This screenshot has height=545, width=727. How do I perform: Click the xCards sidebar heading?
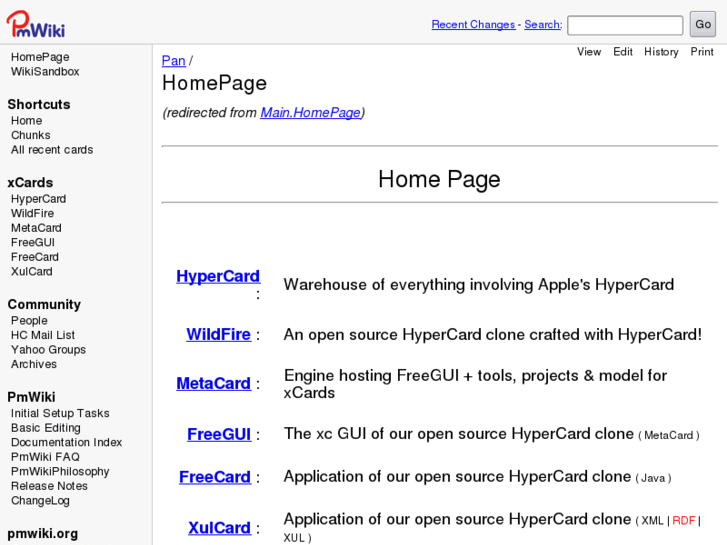30,183
